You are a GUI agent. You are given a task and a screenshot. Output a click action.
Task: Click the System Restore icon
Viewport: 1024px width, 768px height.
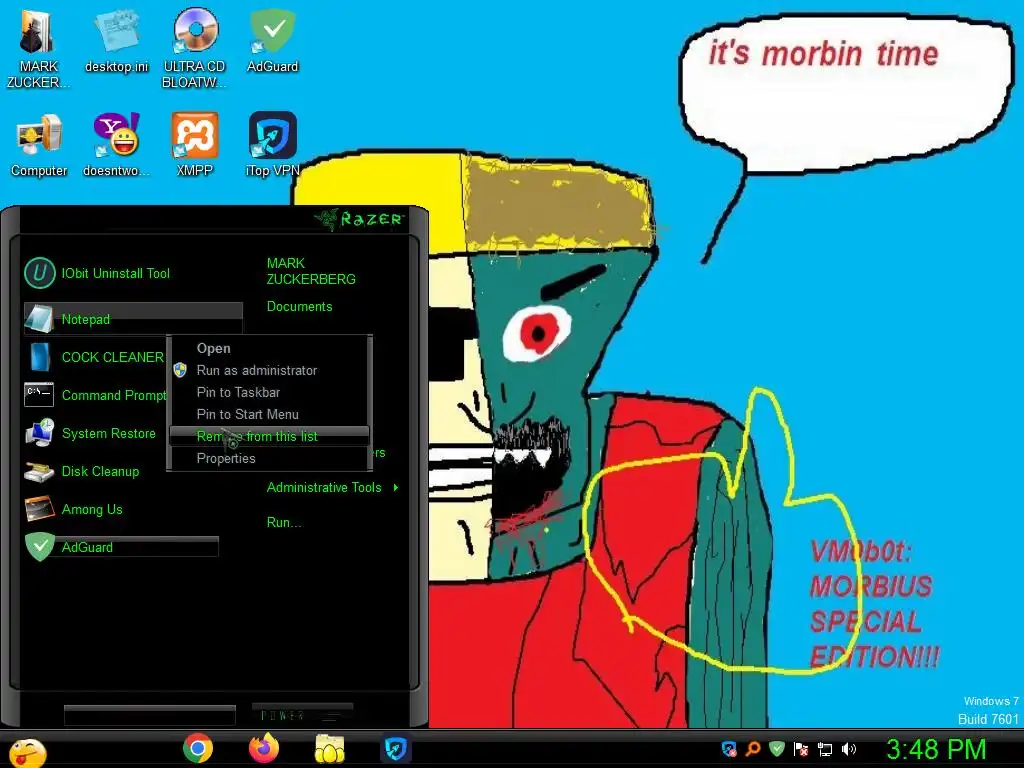click(39, 433)
